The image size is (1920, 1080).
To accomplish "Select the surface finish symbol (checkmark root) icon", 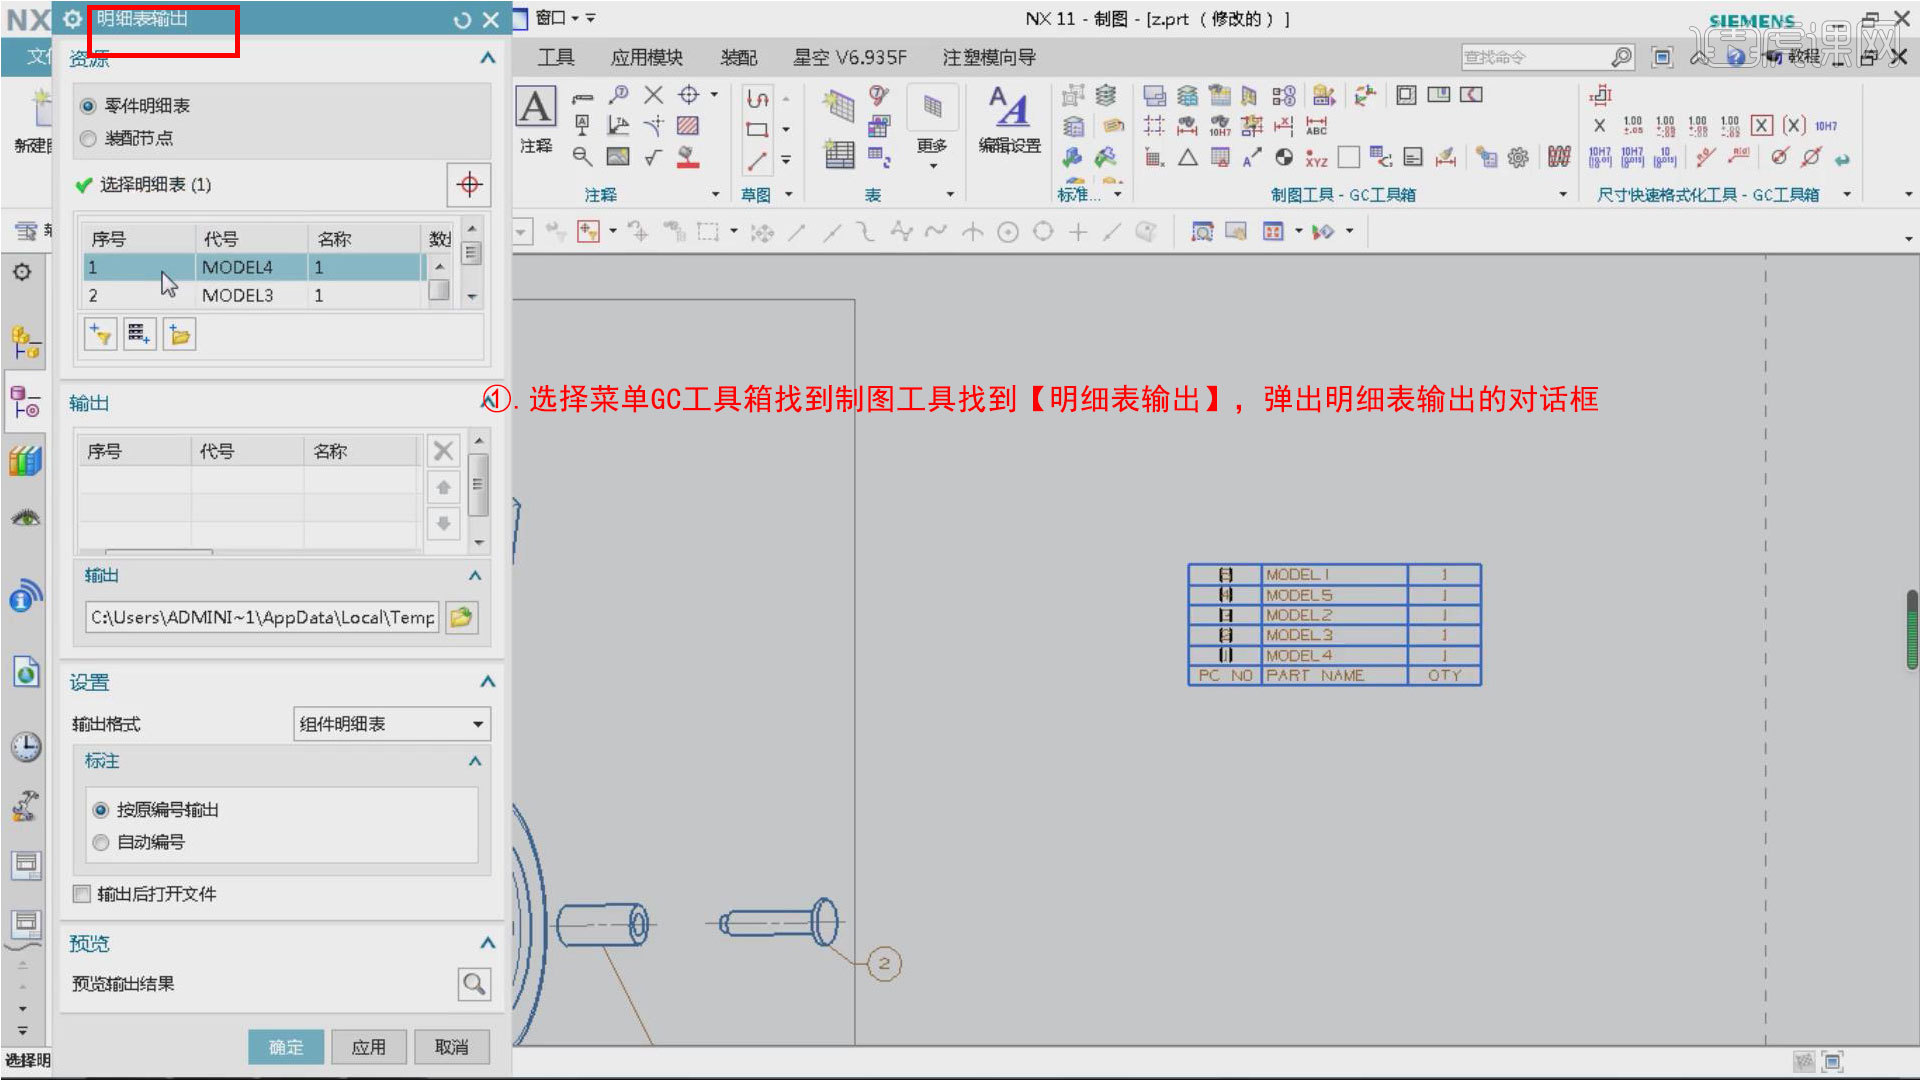I will [x=653, y=157].
